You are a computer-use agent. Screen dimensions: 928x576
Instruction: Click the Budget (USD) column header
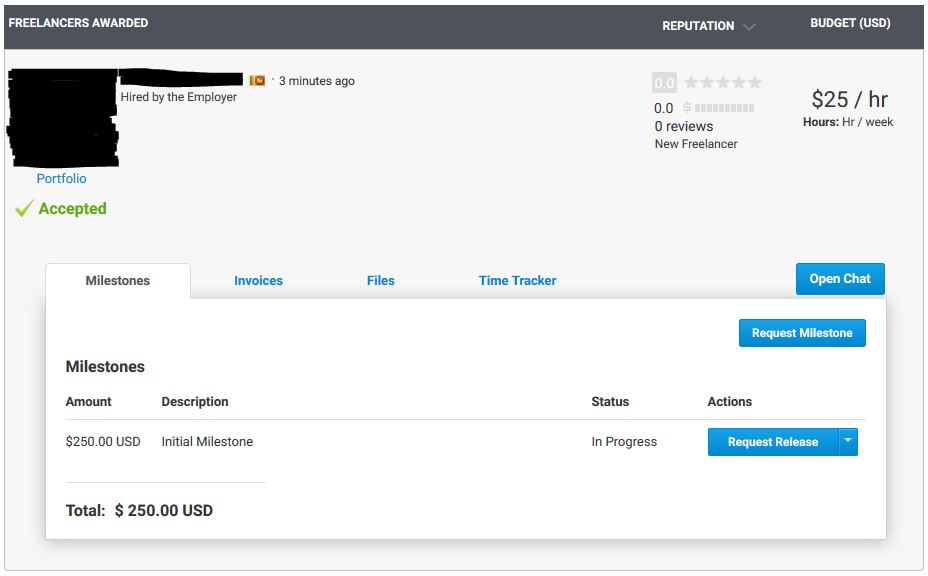coord(850,23)
